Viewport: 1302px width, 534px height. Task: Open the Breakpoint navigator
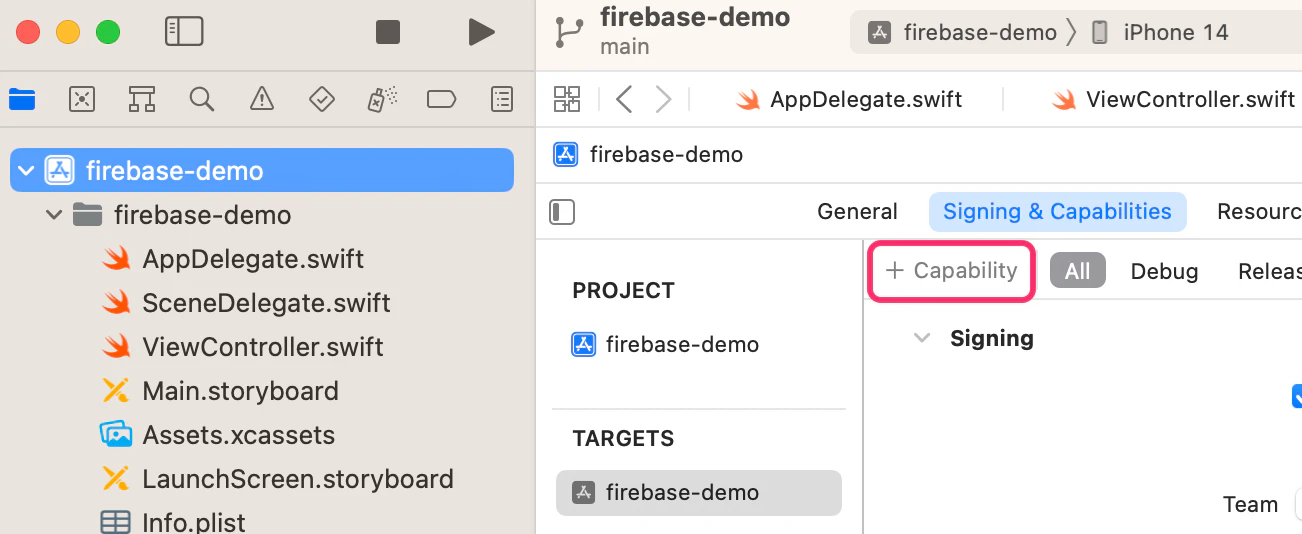pyautogui.click(x=441, y=99)
